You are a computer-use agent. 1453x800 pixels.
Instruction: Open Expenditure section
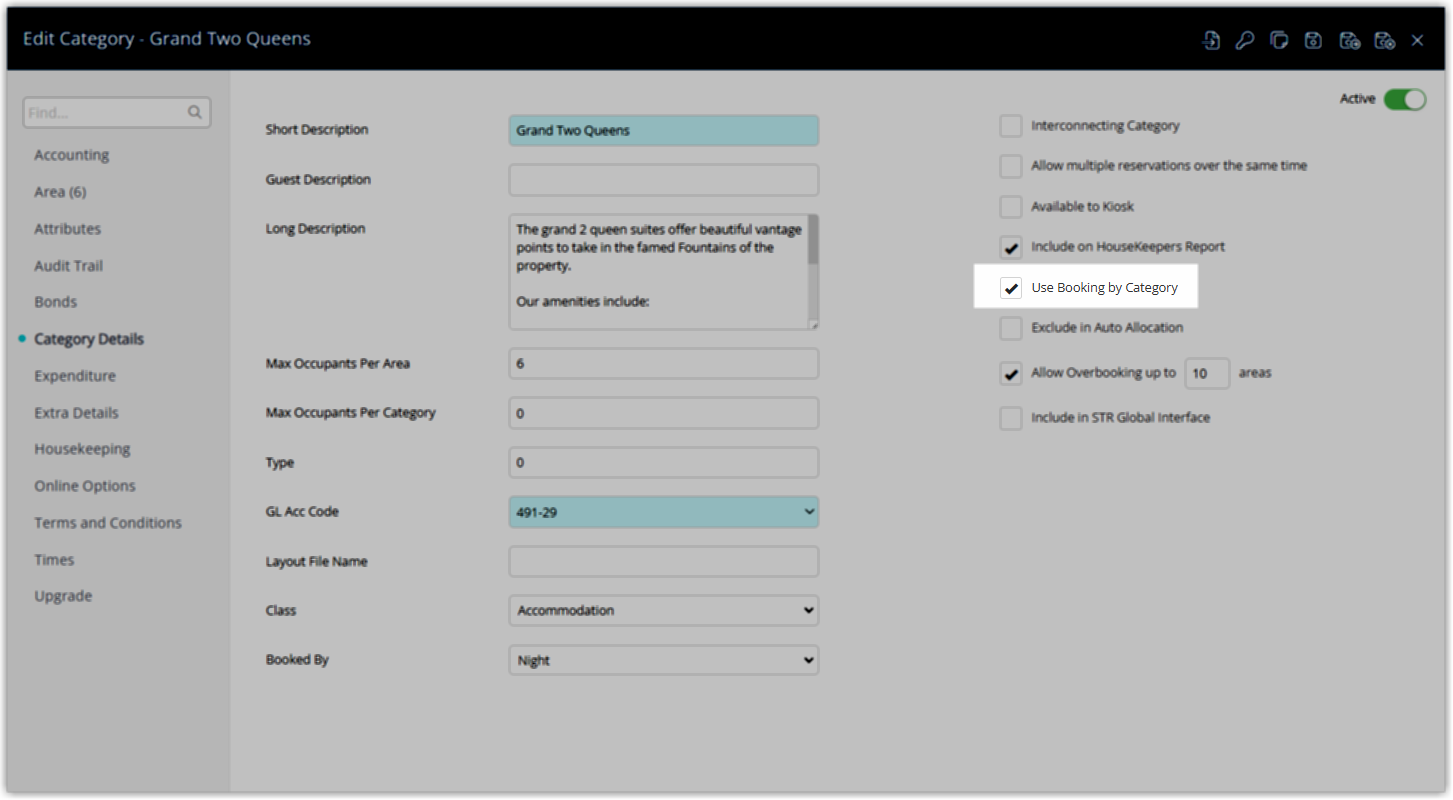(x=75, y=376)
